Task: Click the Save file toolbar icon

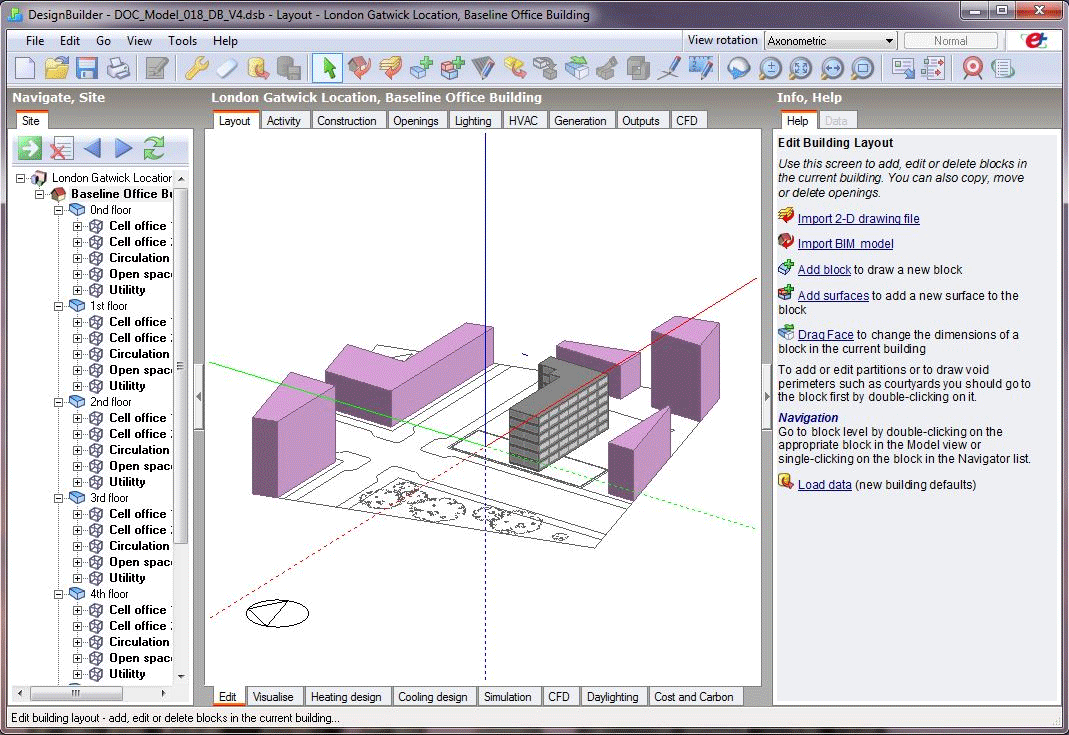Action: click(x=87, y=68)
